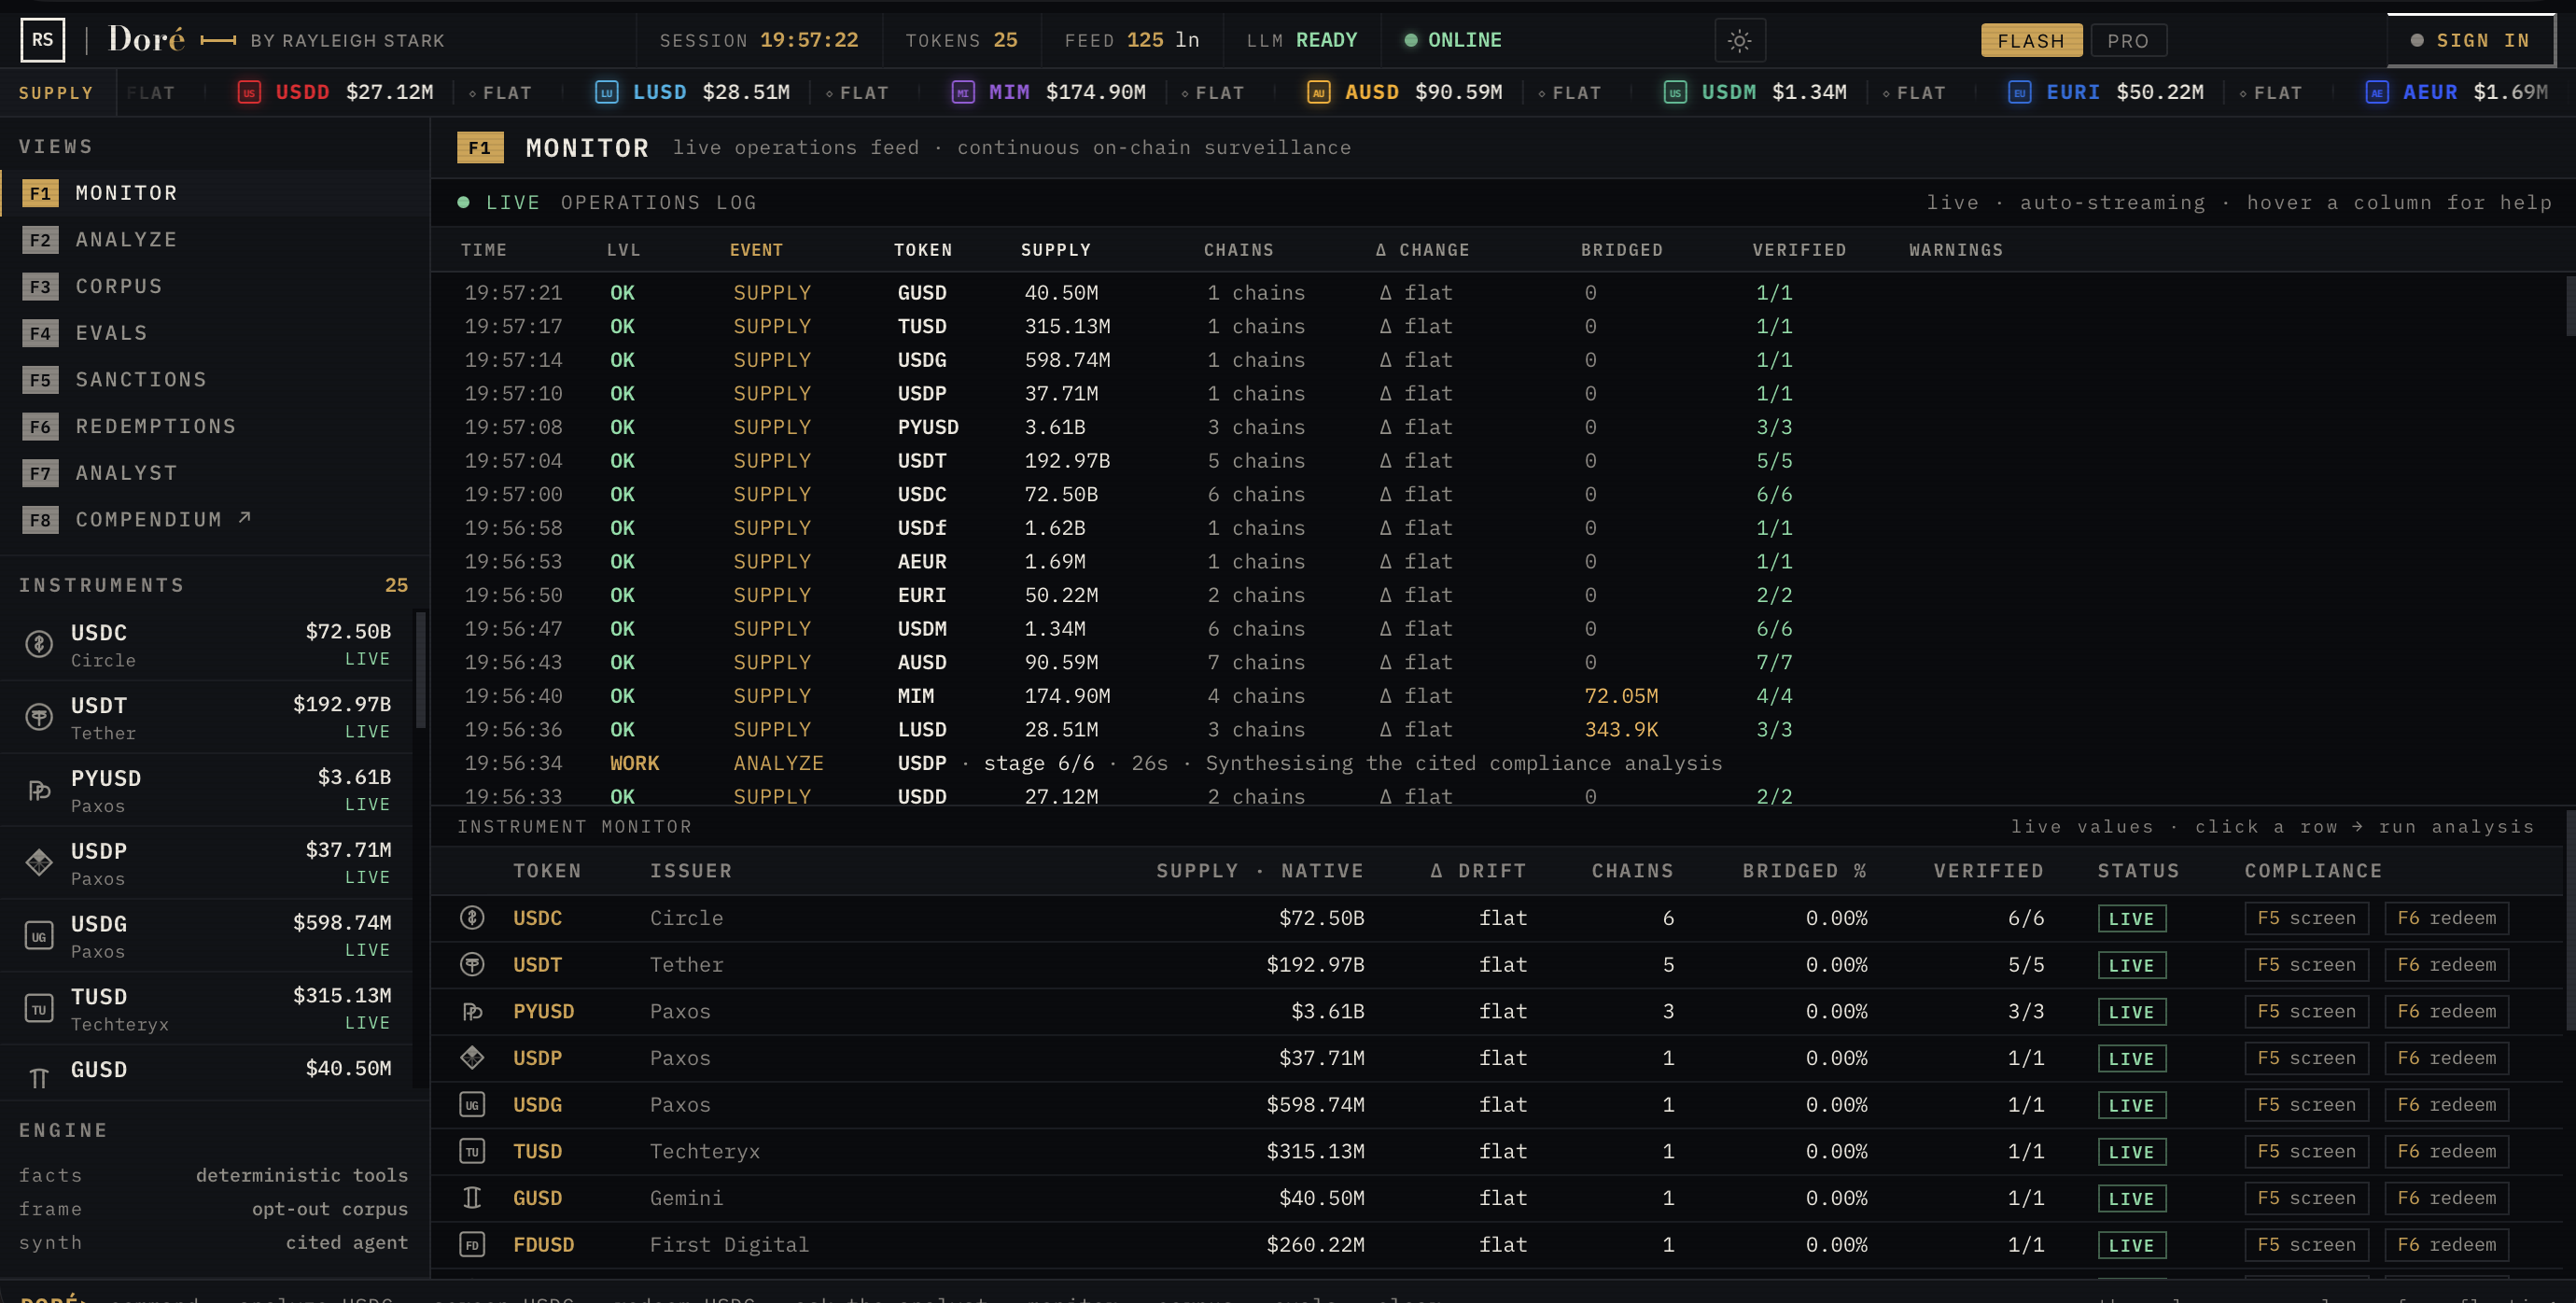This screenshot has height=1303, width=2576.
Task: Click the operations log scrollbar
Action: pyautogui.click(x=2570, y=306)
